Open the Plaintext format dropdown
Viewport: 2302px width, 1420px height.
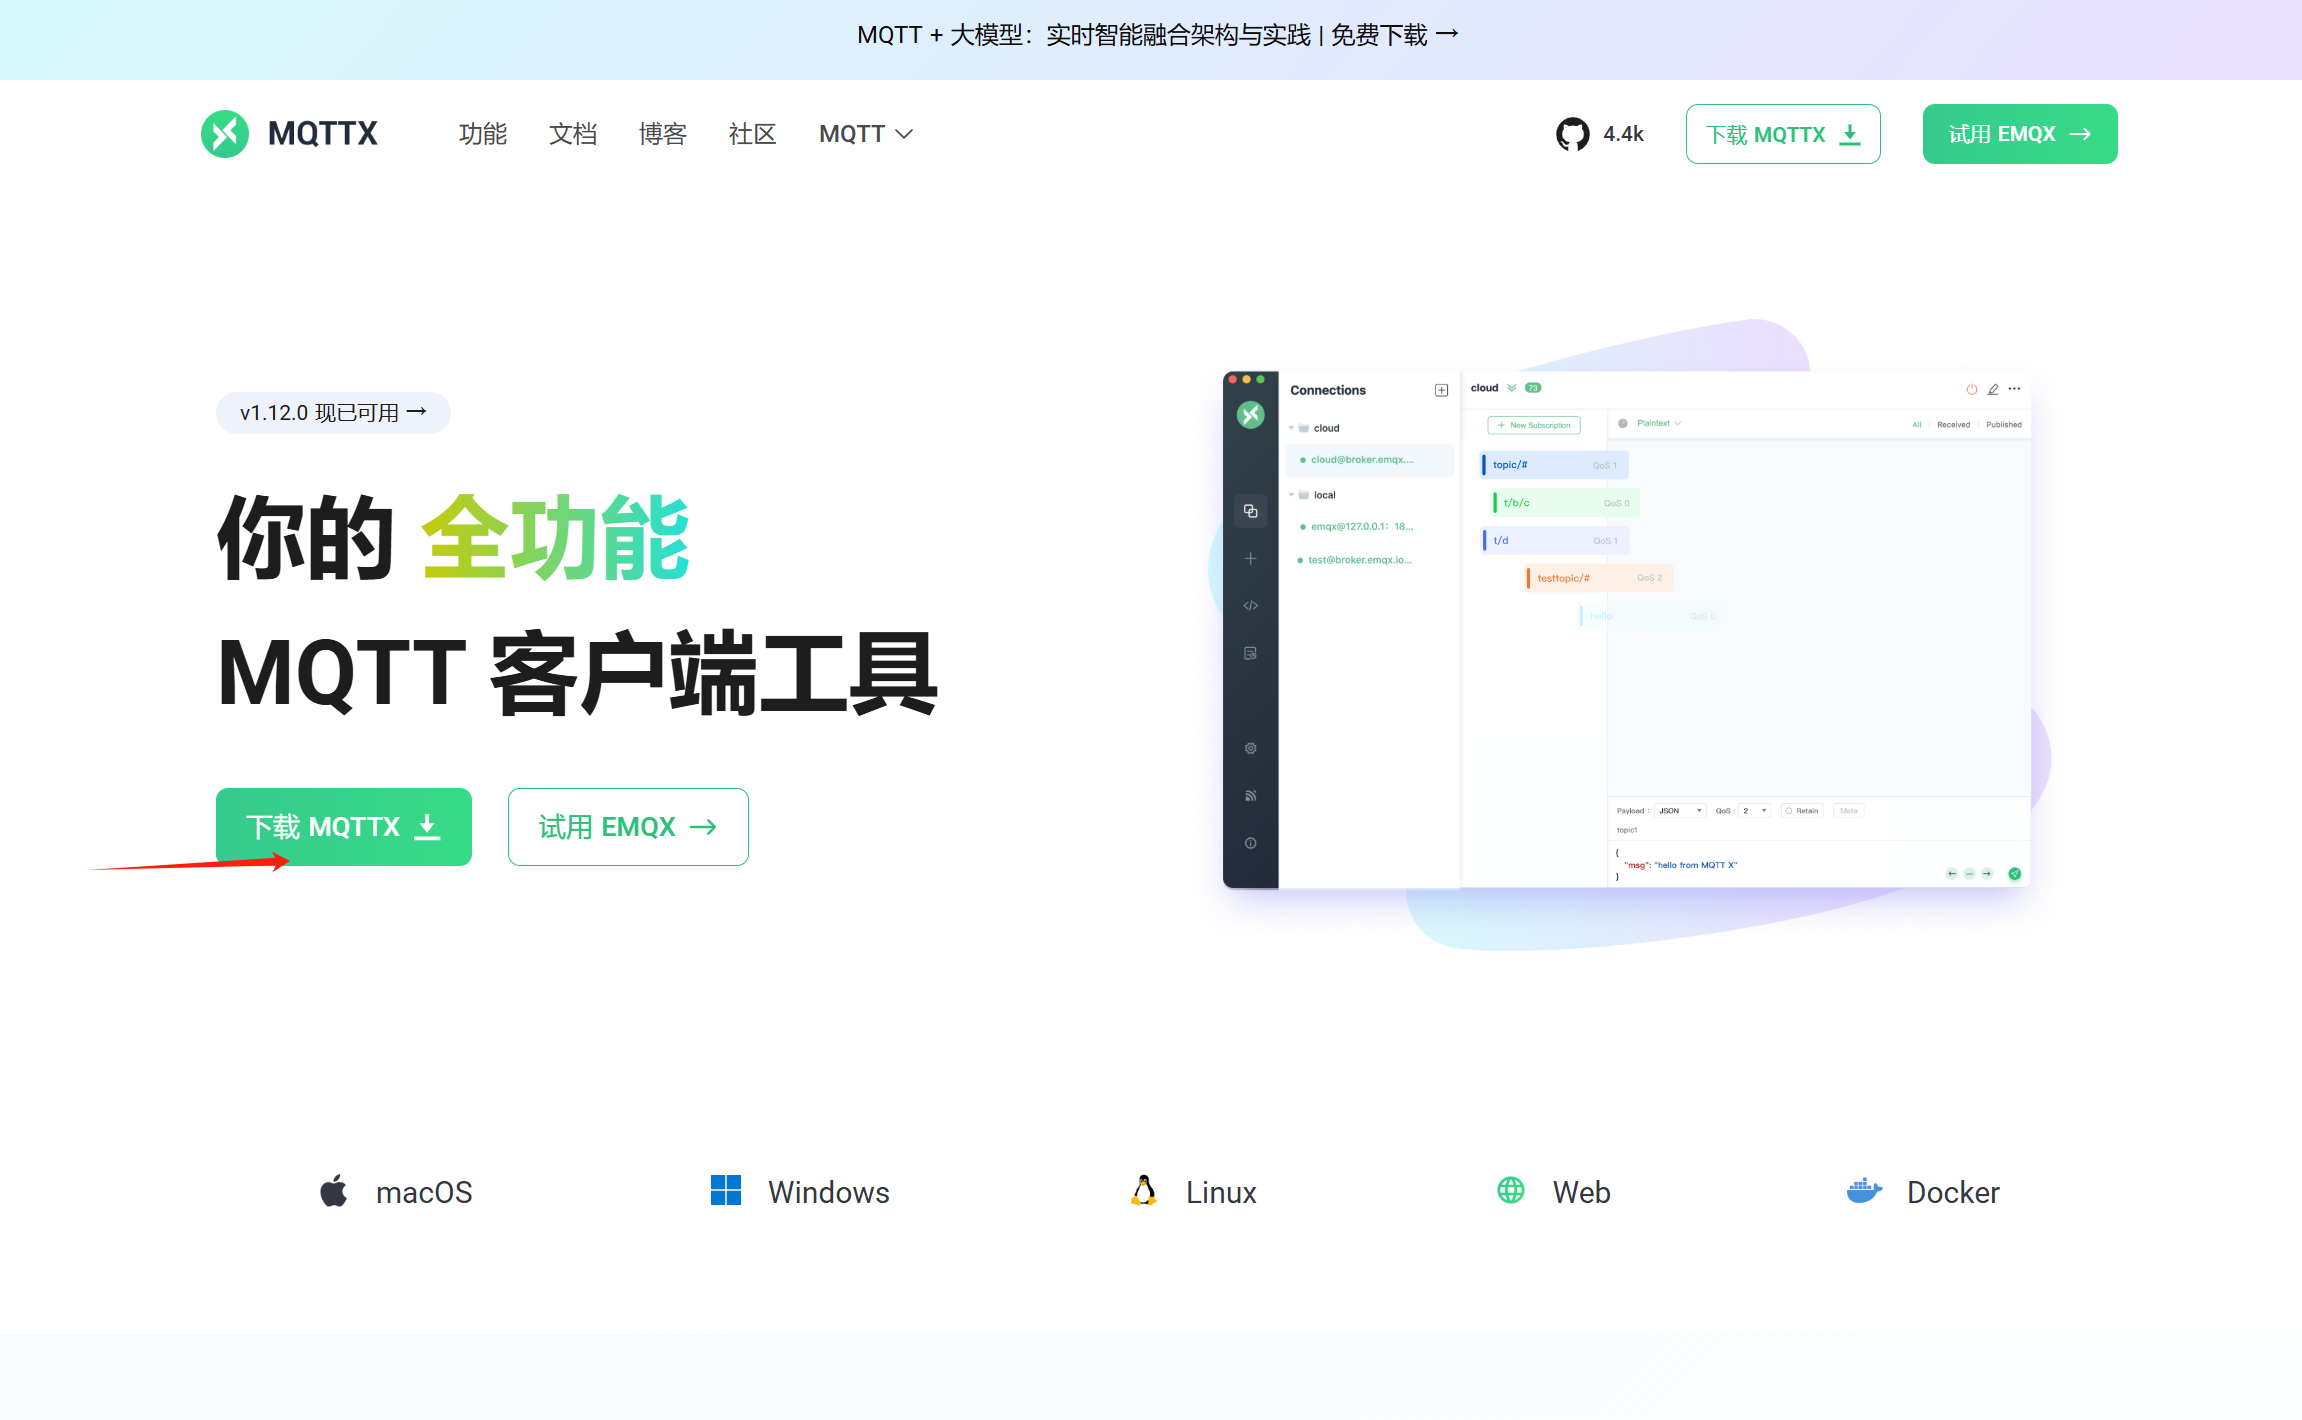coord(1659,423)
